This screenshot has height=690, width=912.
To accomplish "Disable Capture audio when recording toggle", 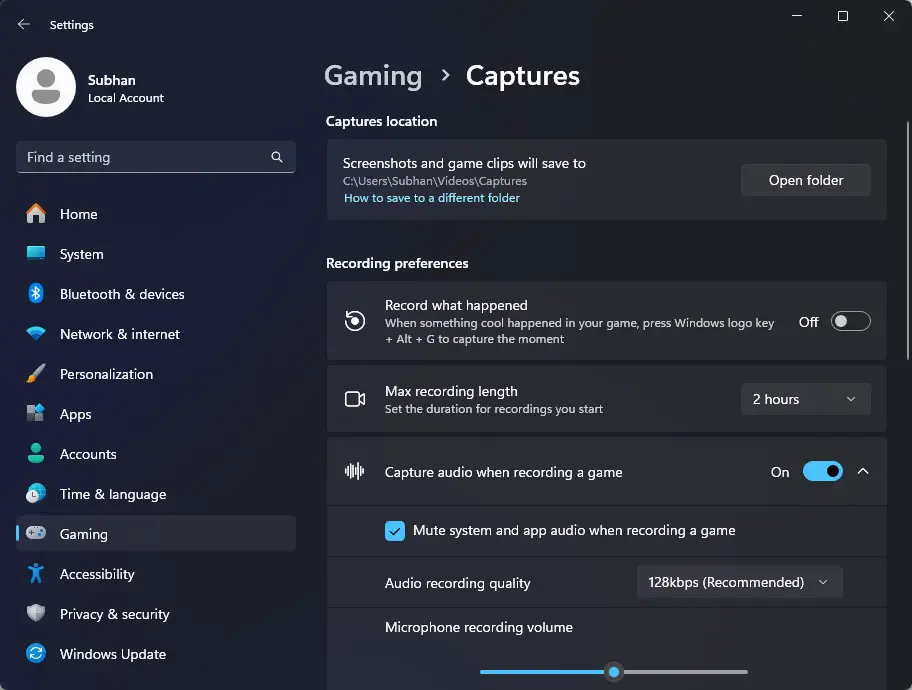I will point(822,471).
